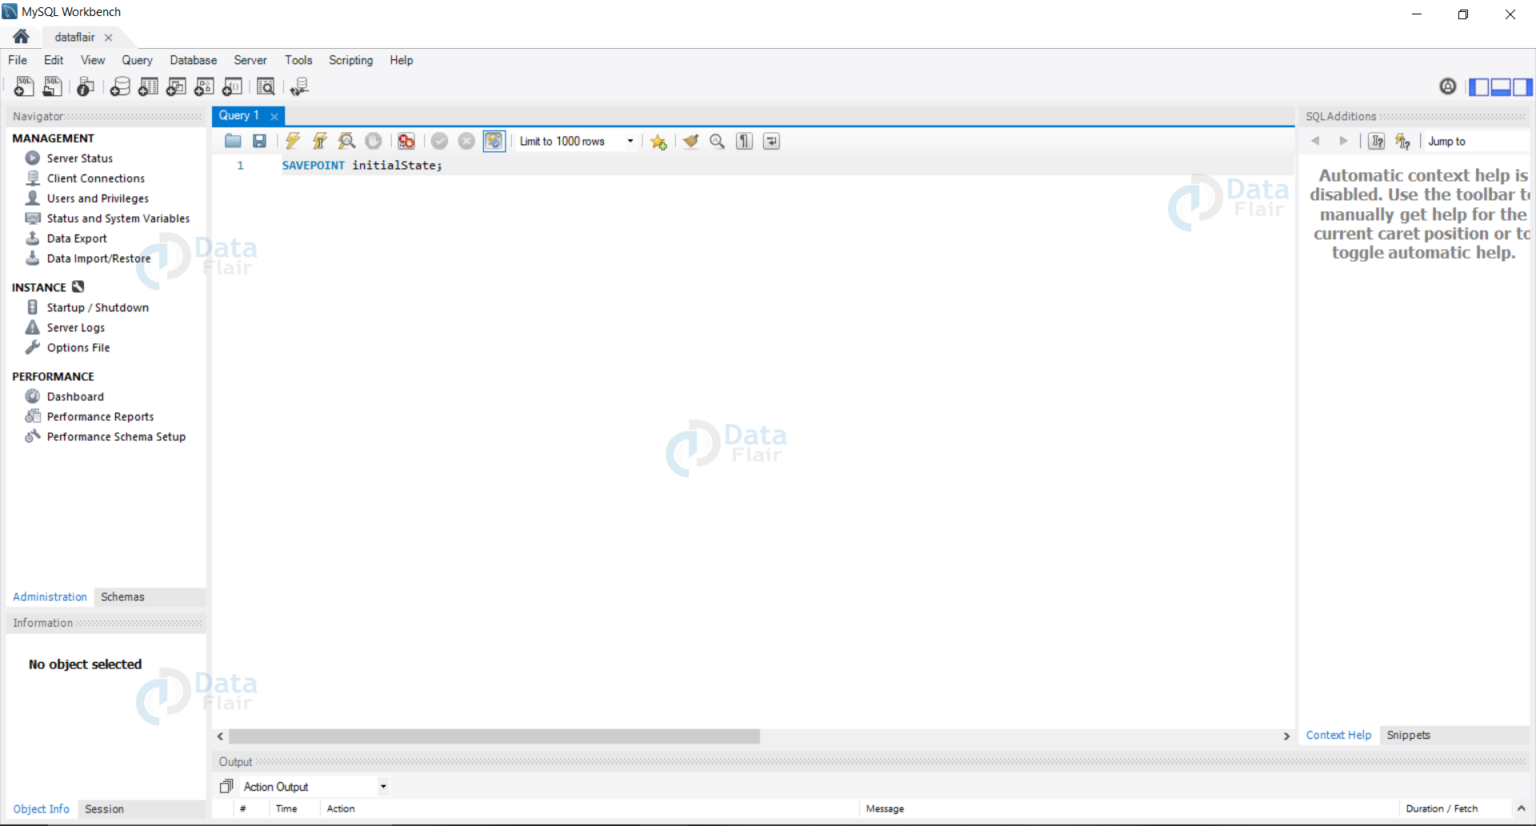Reconnect to DBMS icon

299,87
